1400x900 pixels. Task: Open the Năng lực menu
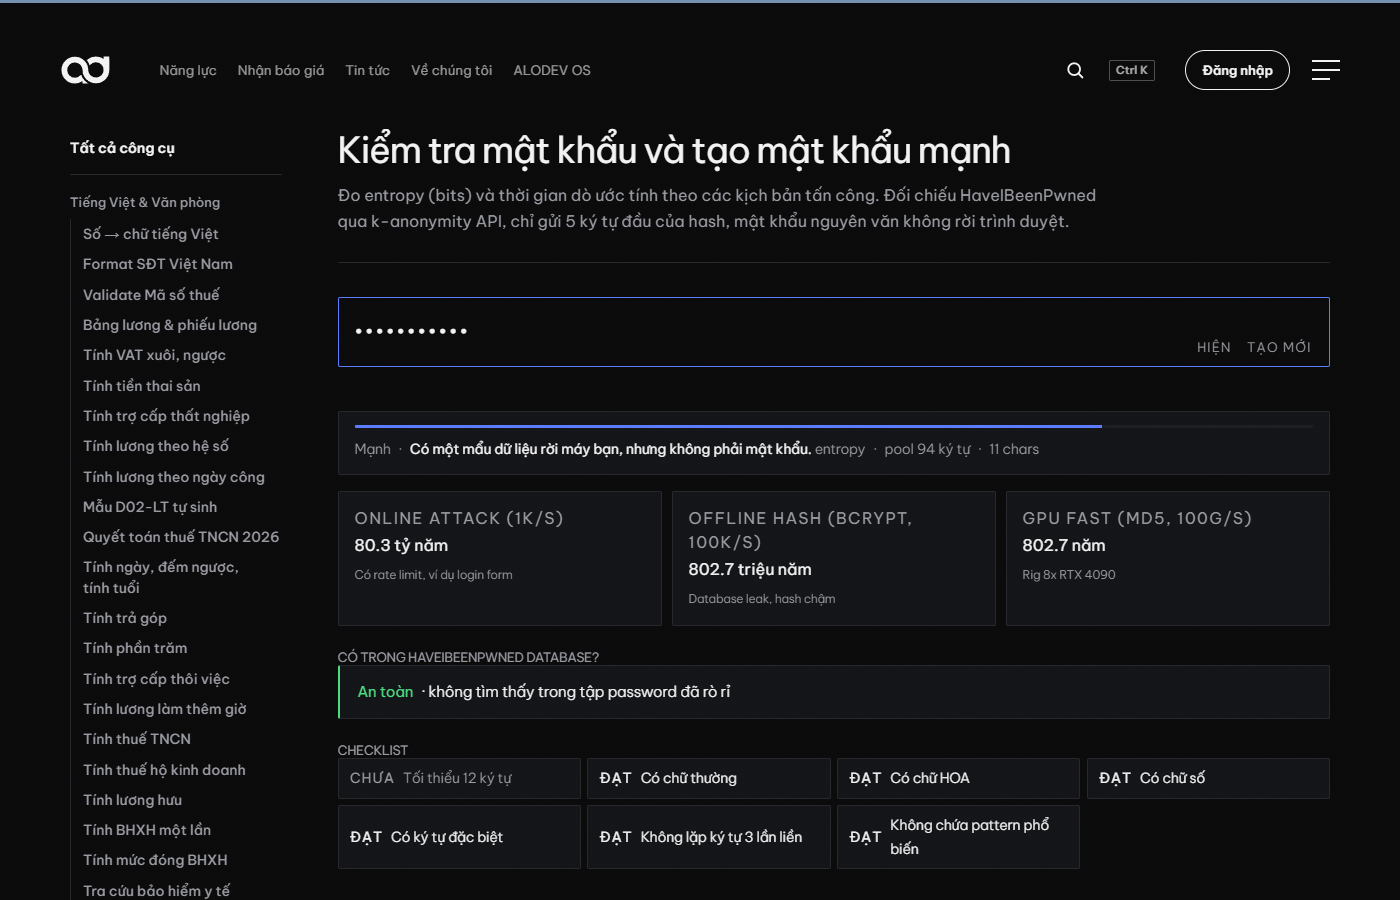(x=188, y=70)
